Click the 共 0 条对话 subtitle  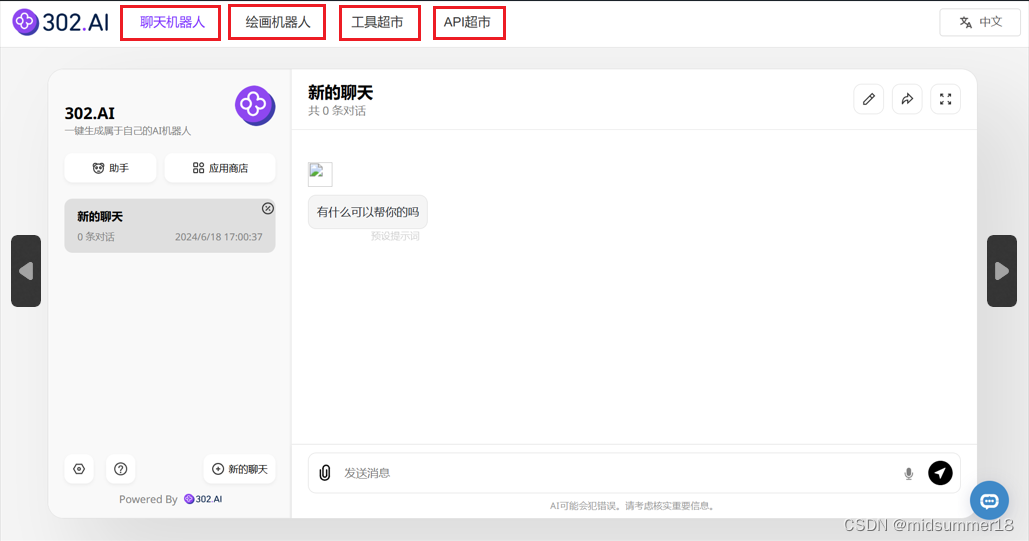[337, 111]
